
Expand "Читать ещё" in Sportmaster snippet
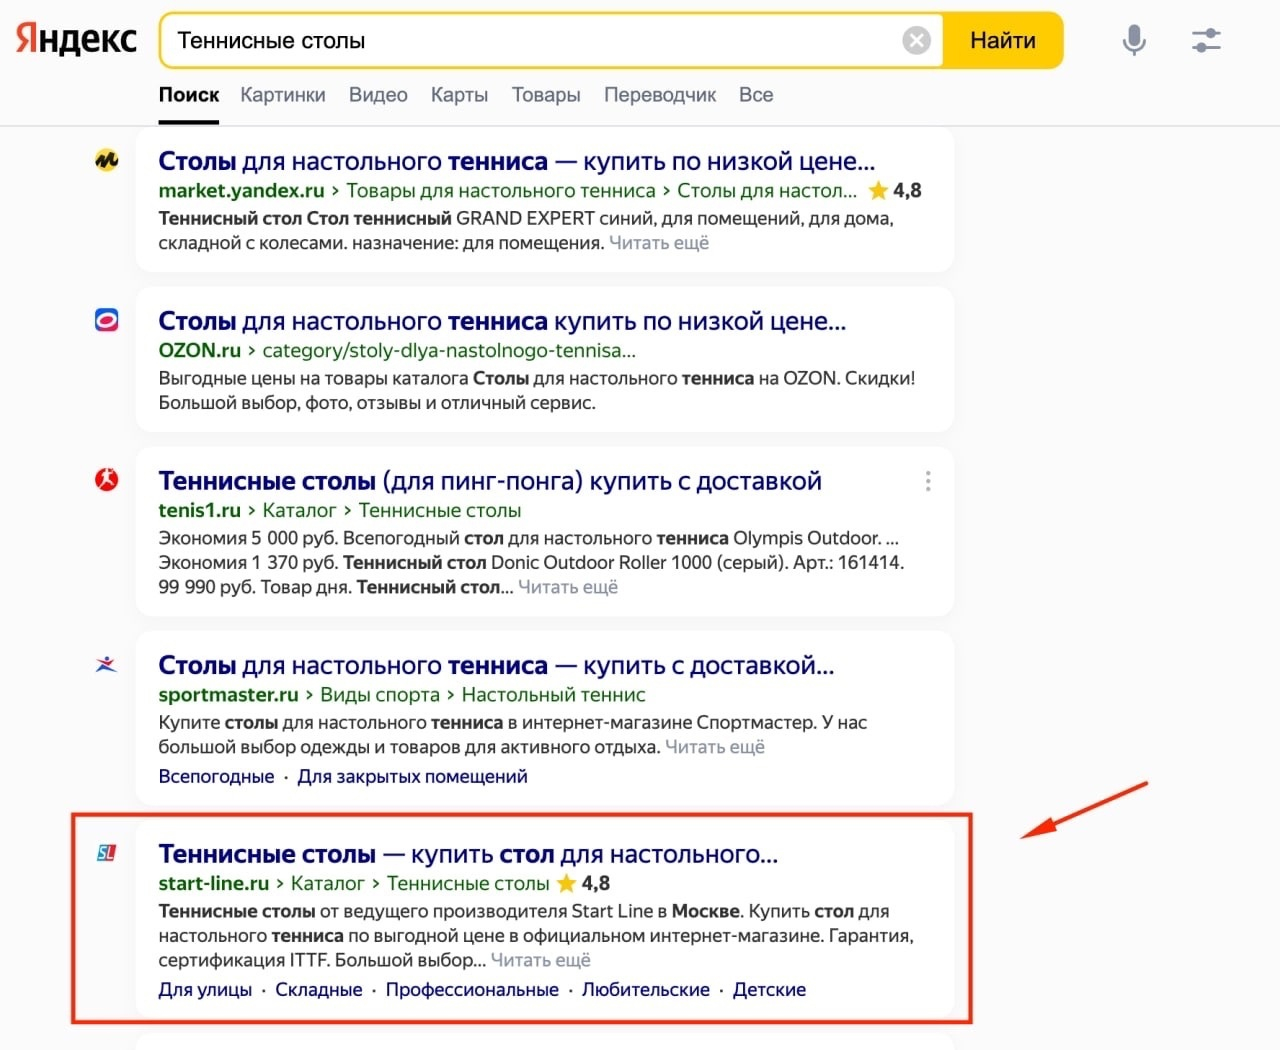(714, 747)
